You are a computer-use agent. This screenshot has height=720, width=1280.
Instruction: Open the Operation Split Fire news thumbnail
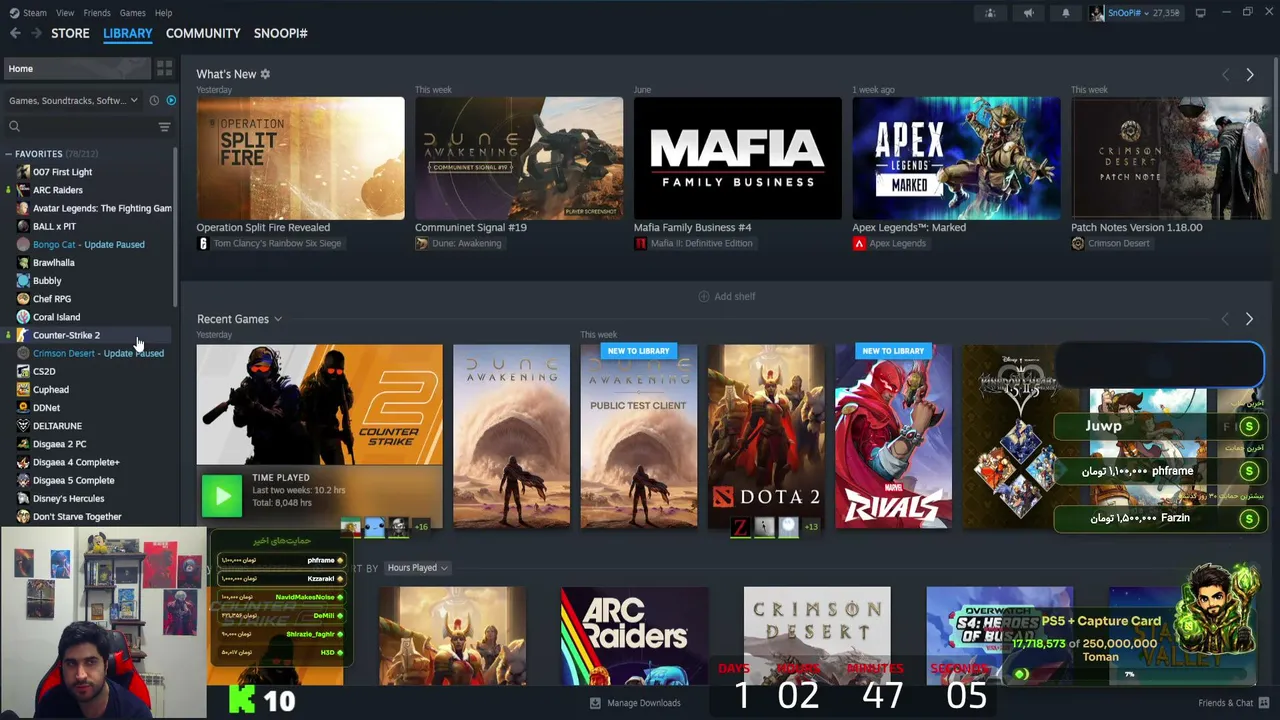(x=300, y=158)
